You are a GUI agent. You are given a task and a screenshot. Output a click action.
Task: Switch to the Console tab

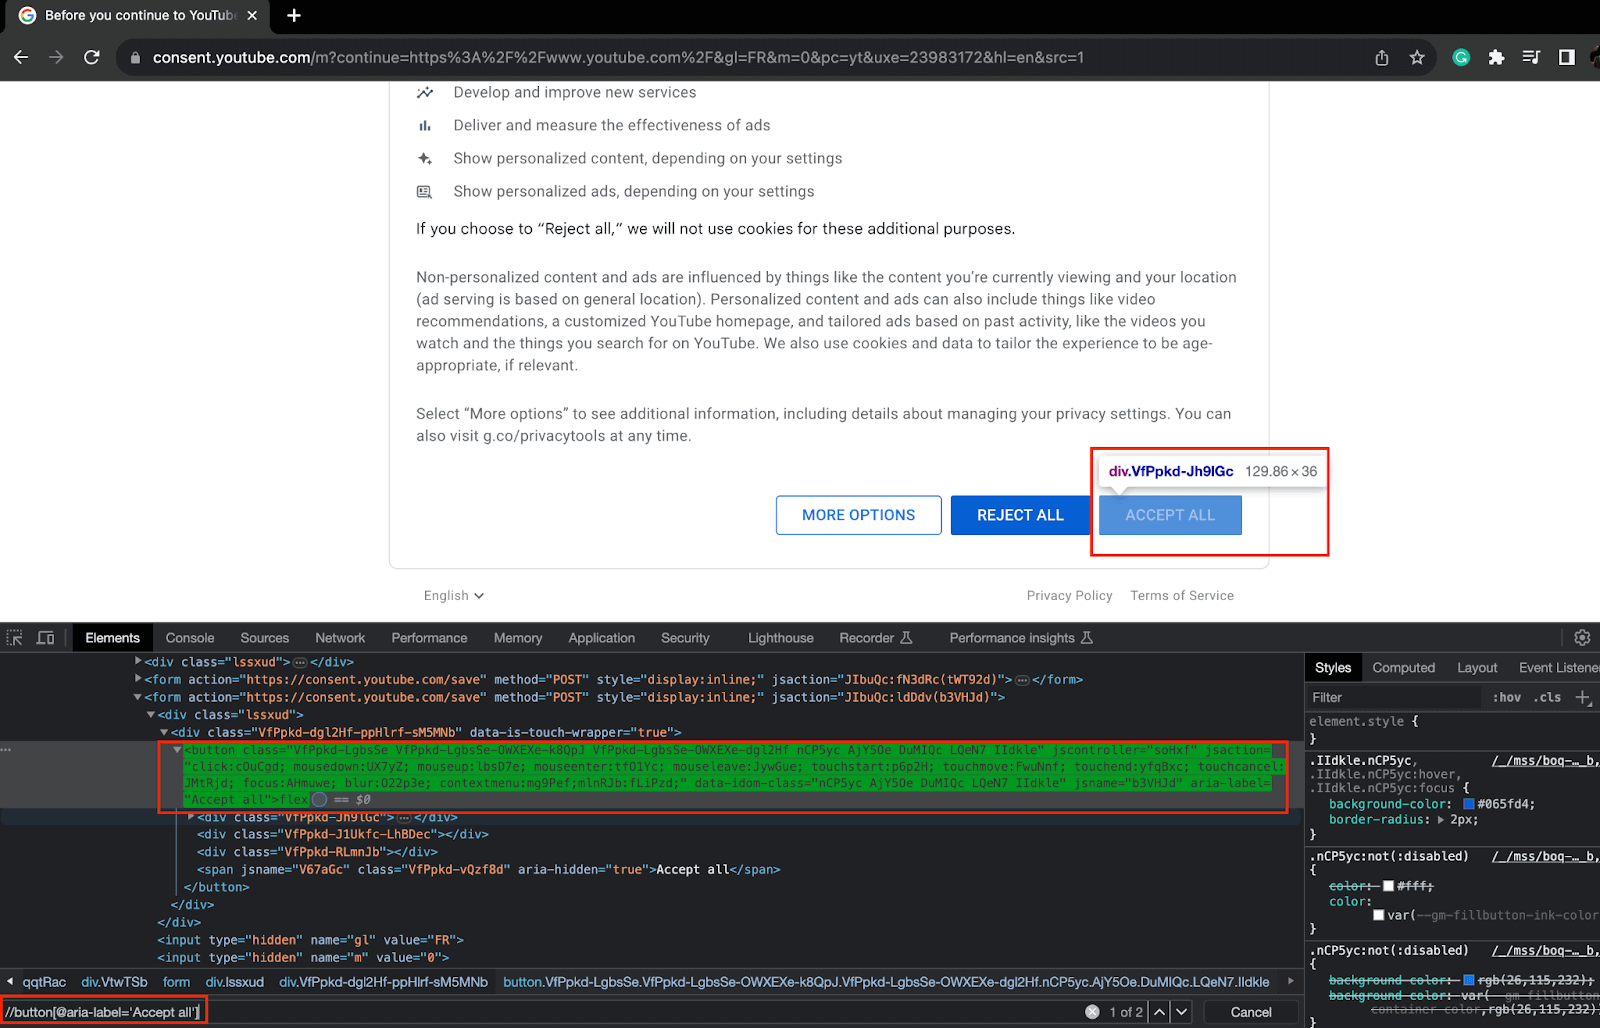point(190,637)
